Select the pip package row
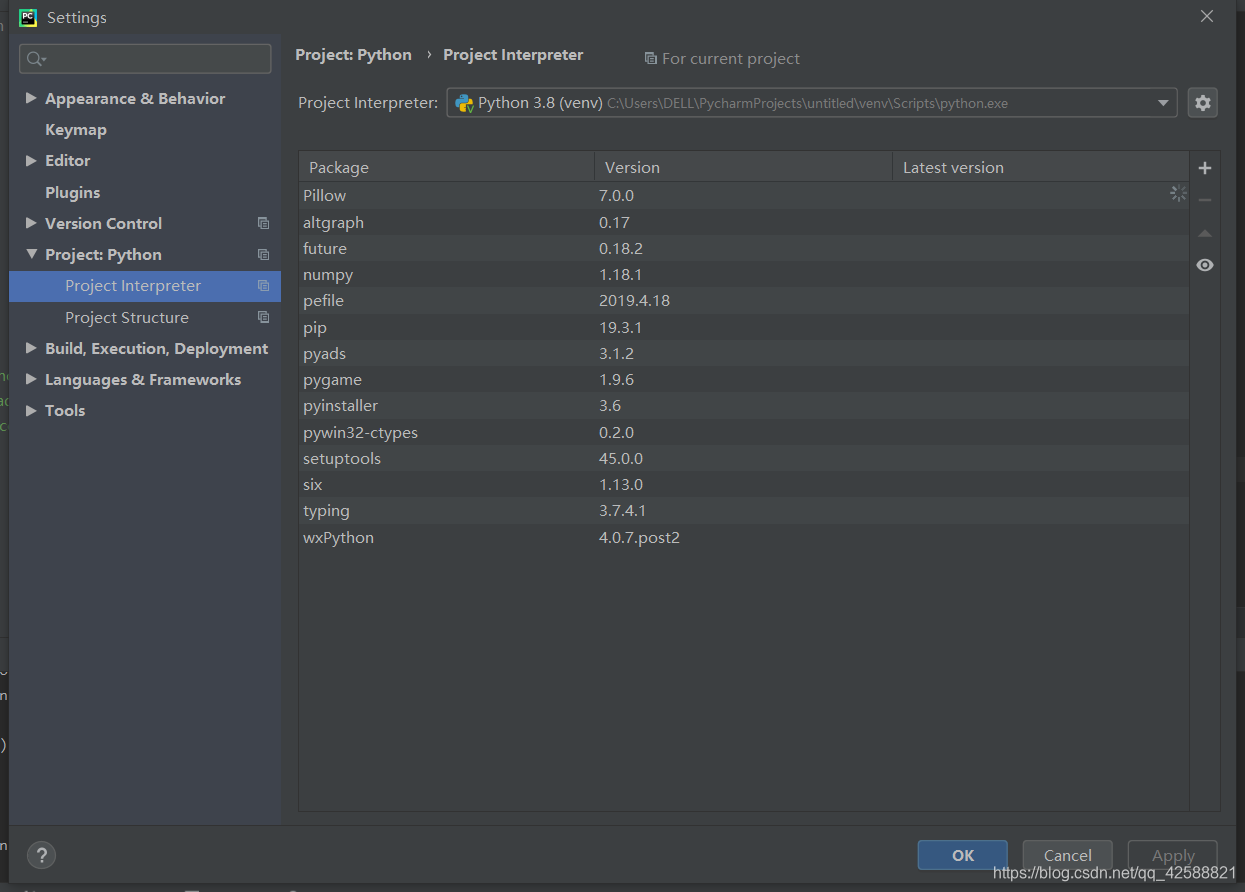This screenshot has height=892, width=1245. pos(744,327)
